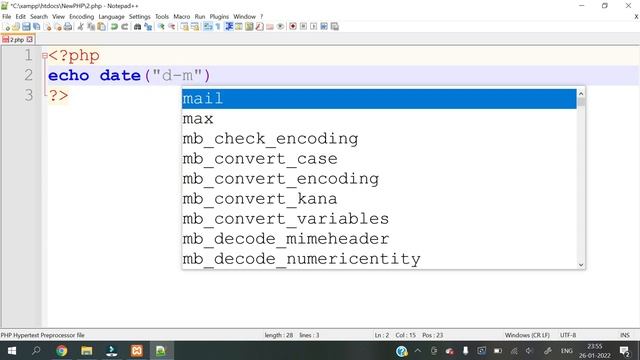Click Save Current Recorded Macro icon

point(335,27)
